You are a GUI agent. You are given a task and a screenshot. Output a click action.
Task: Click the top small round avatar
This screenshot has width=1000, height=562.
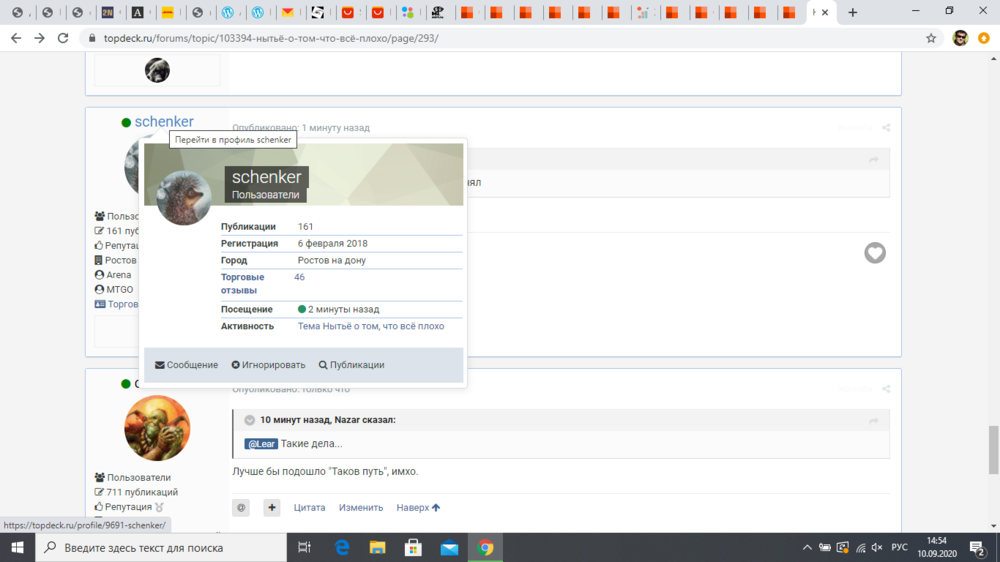[x=157, y=70]
